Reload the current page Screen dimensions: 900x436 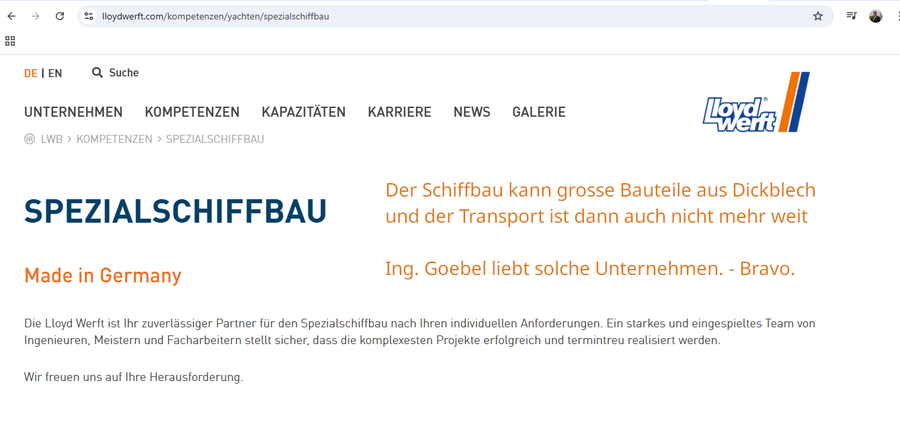(x=60, y=16)
